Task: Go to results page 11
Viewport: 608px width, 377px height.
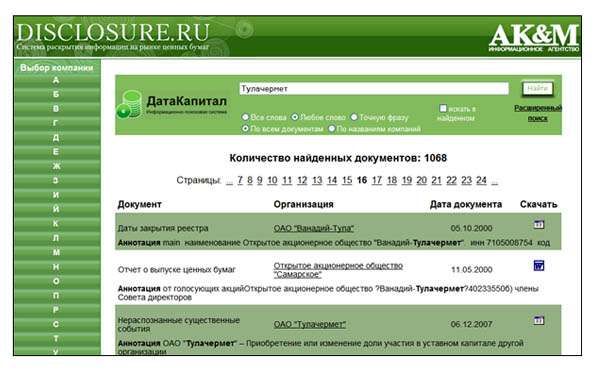Action: tap(287, 180)
